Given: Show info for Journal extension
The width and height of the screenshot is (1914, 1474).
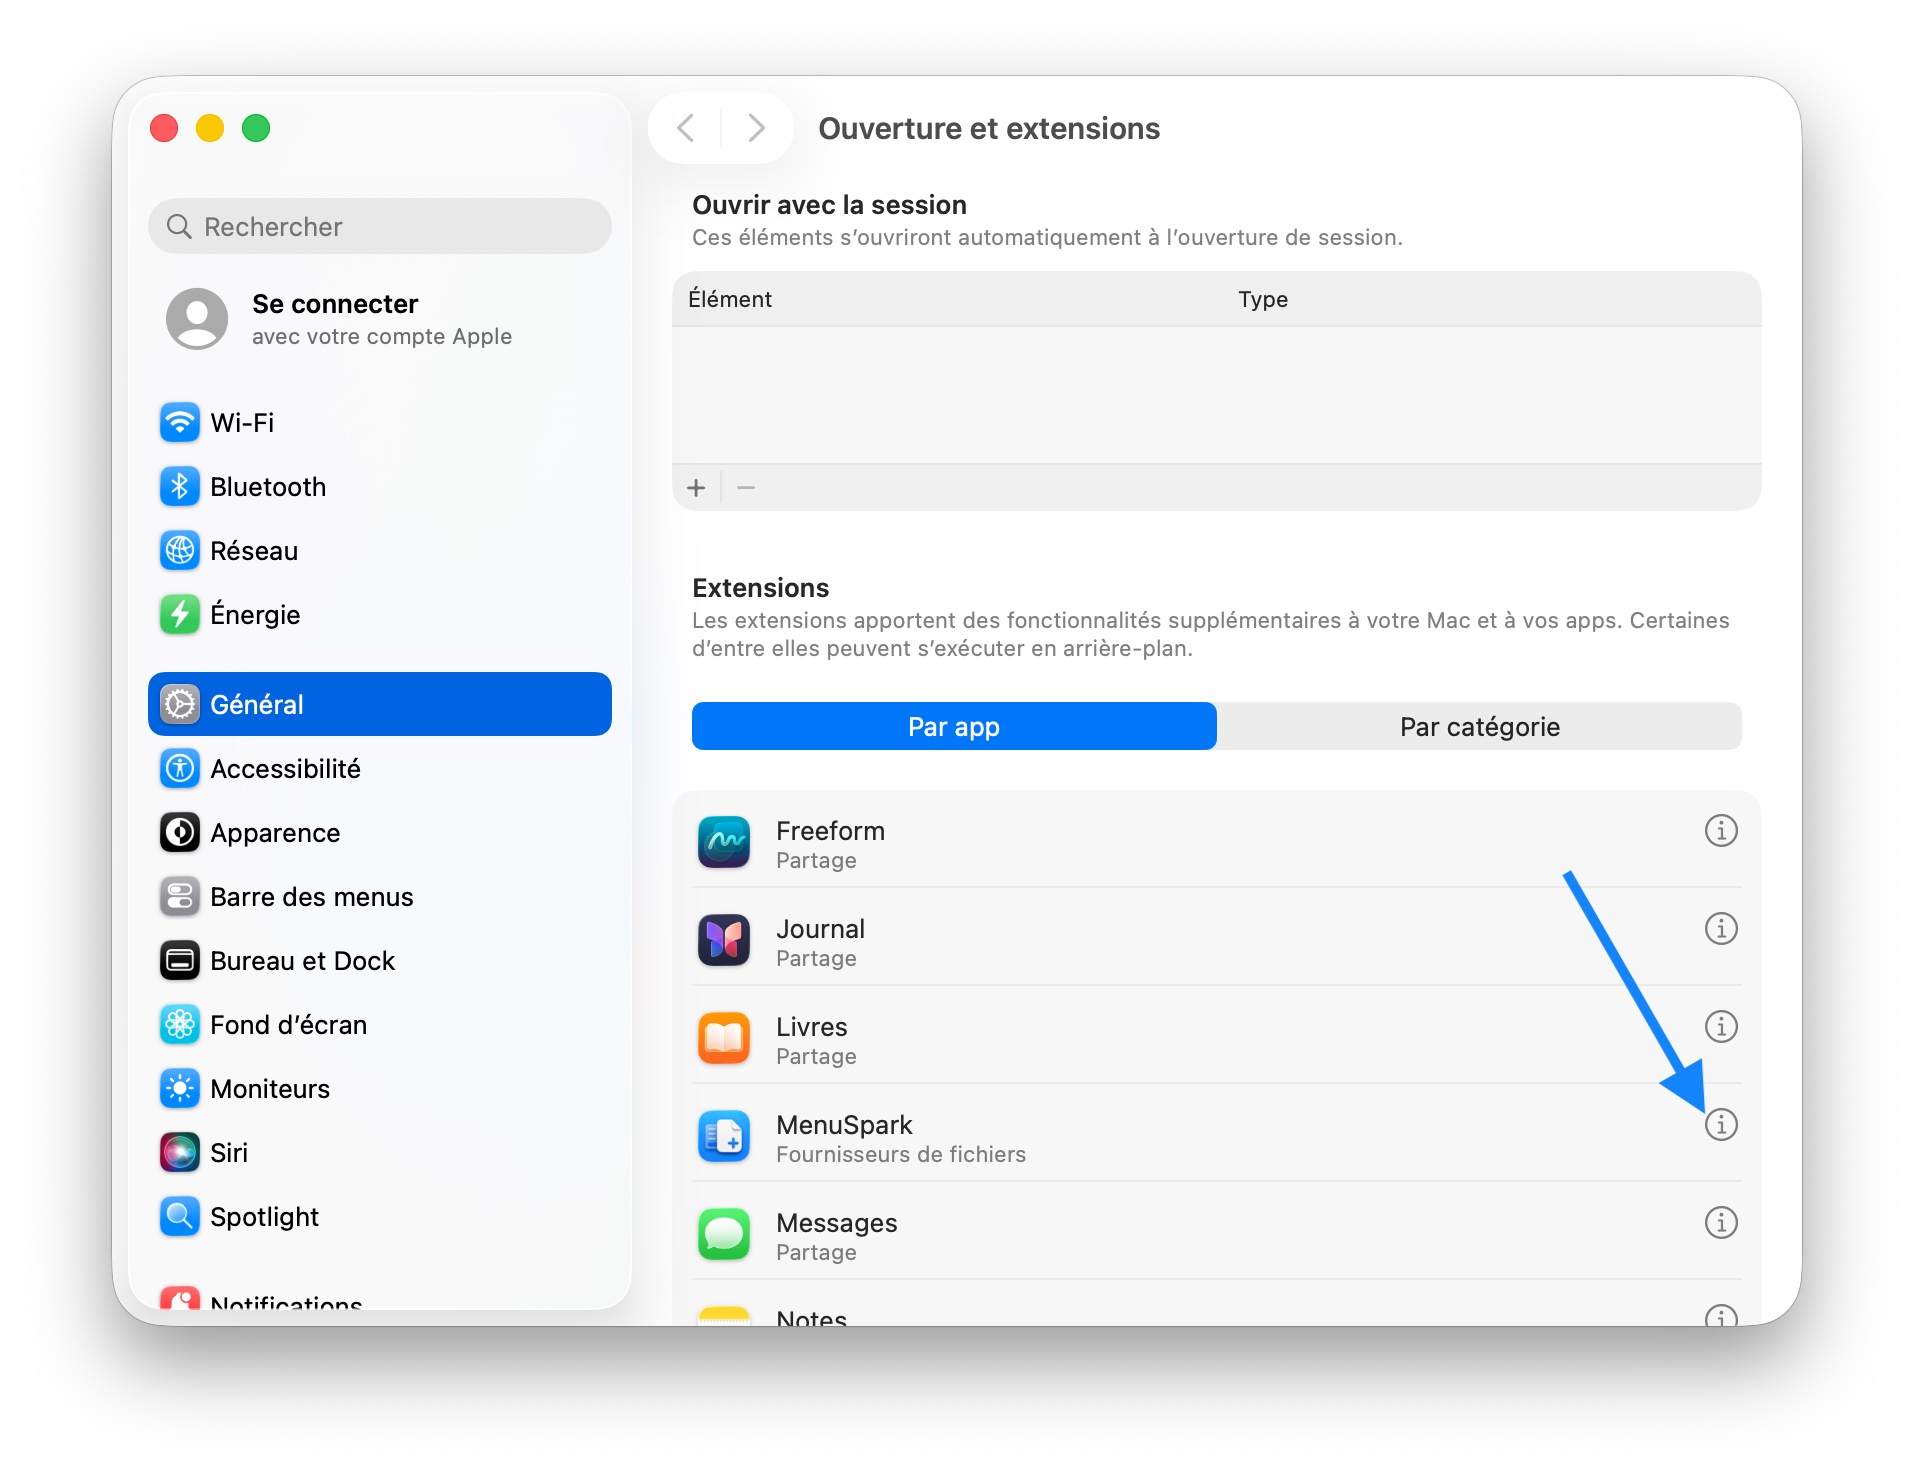Looking at the screenshot, I should [x=1721, y=929].
